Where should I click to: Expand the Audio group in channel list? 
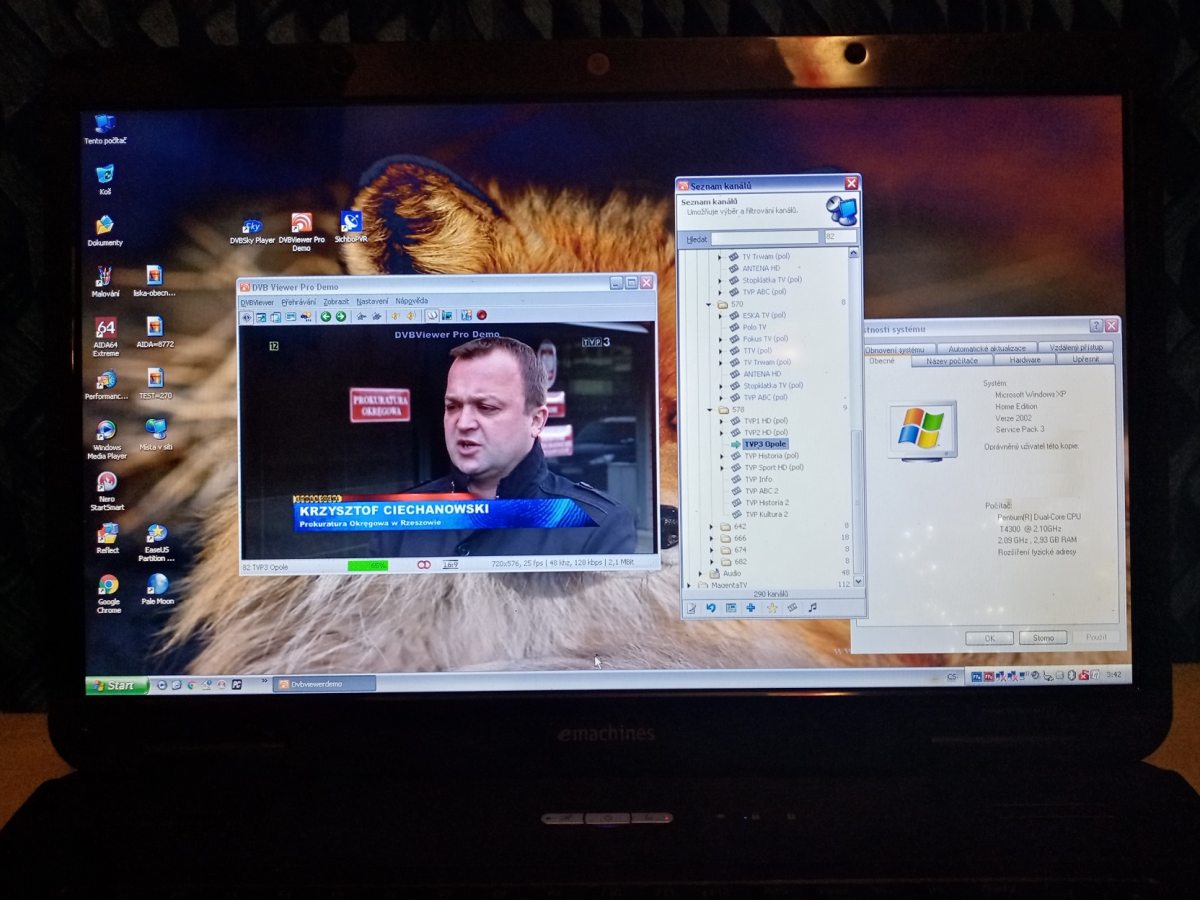click(x=700, y=574)
